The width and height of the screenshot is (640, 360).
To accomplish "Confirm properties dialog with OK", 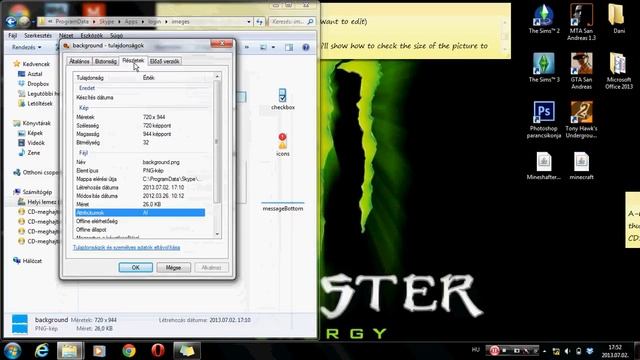I will (136, 267).
